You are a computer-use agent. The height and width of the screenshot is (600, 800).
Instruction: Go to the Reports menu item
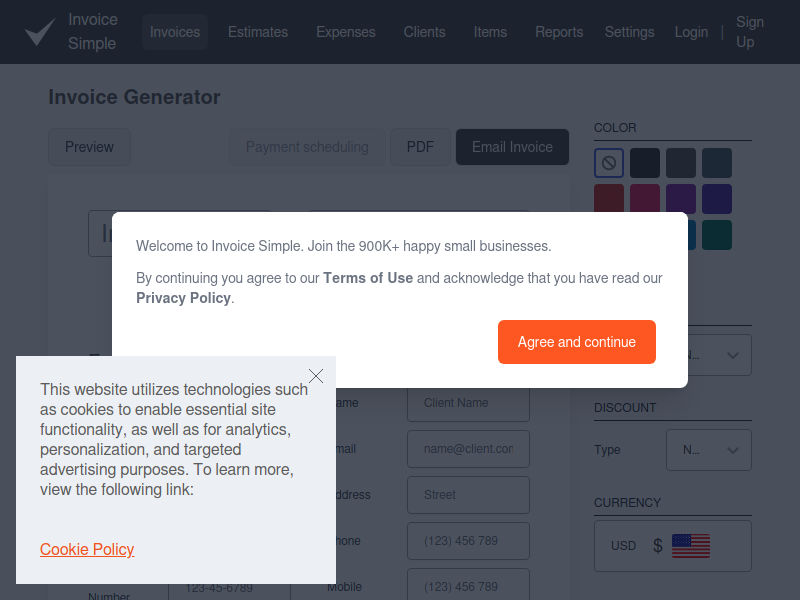click(559, 32)
